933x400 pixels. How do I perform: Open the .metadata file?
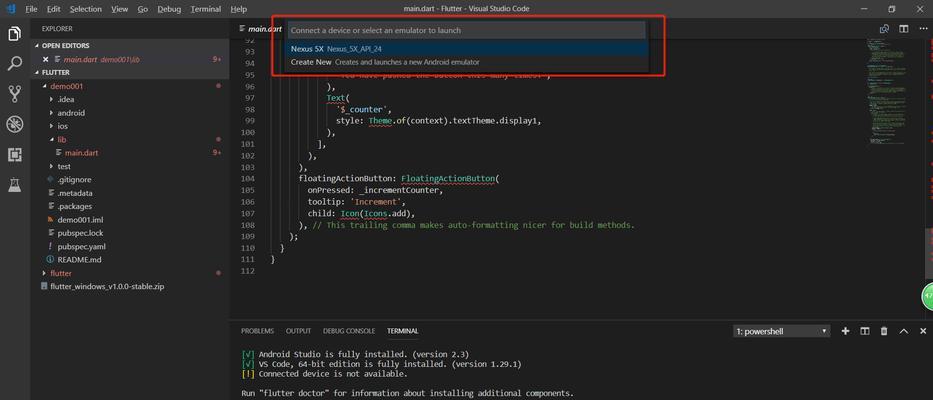point(74,193)
